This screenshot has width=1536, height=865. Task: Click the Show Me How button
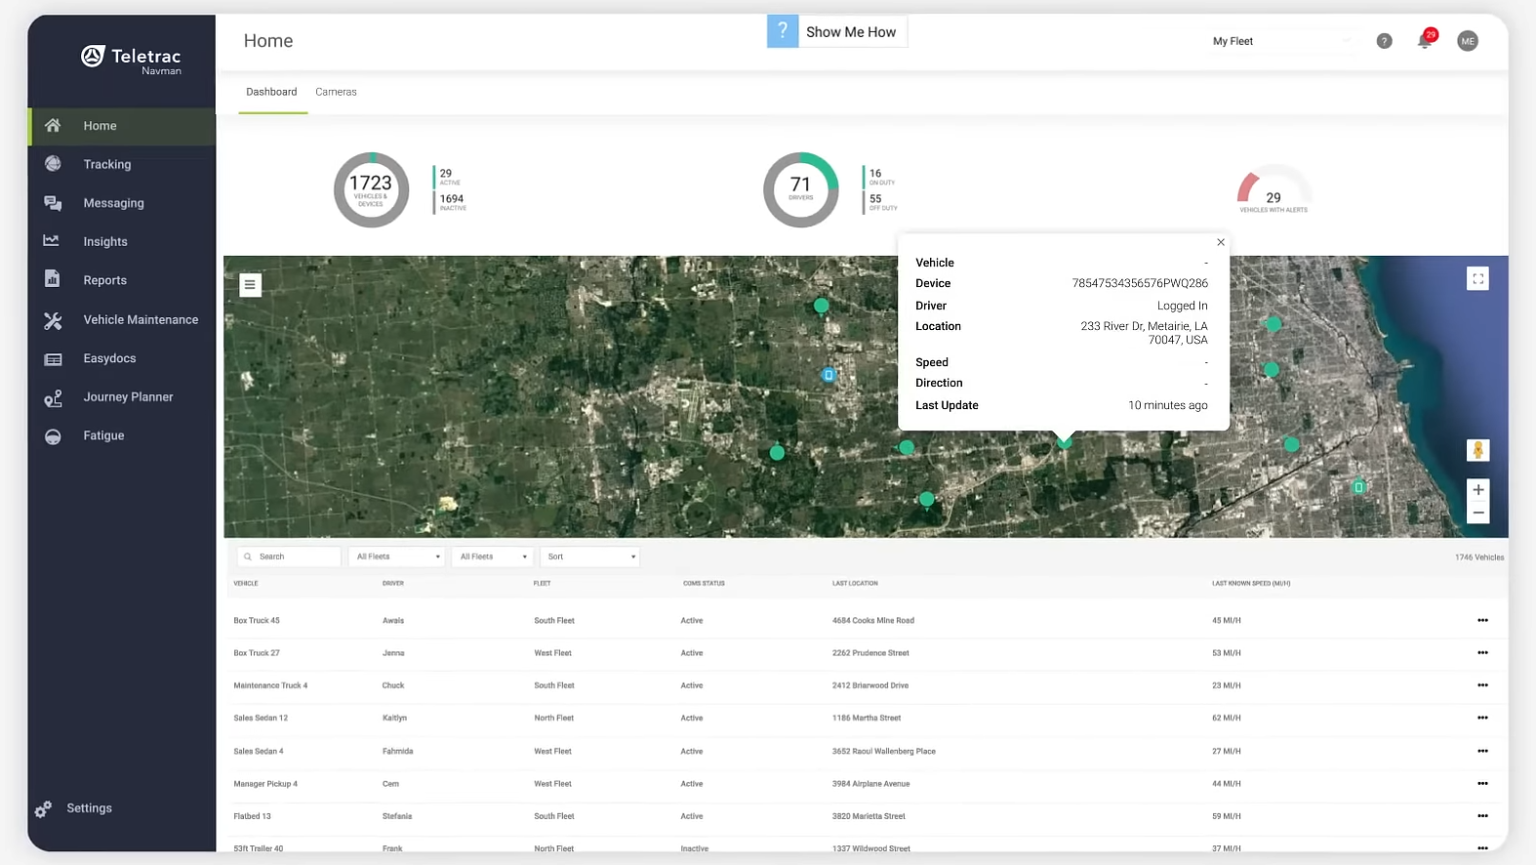click(x=837, y=32)
